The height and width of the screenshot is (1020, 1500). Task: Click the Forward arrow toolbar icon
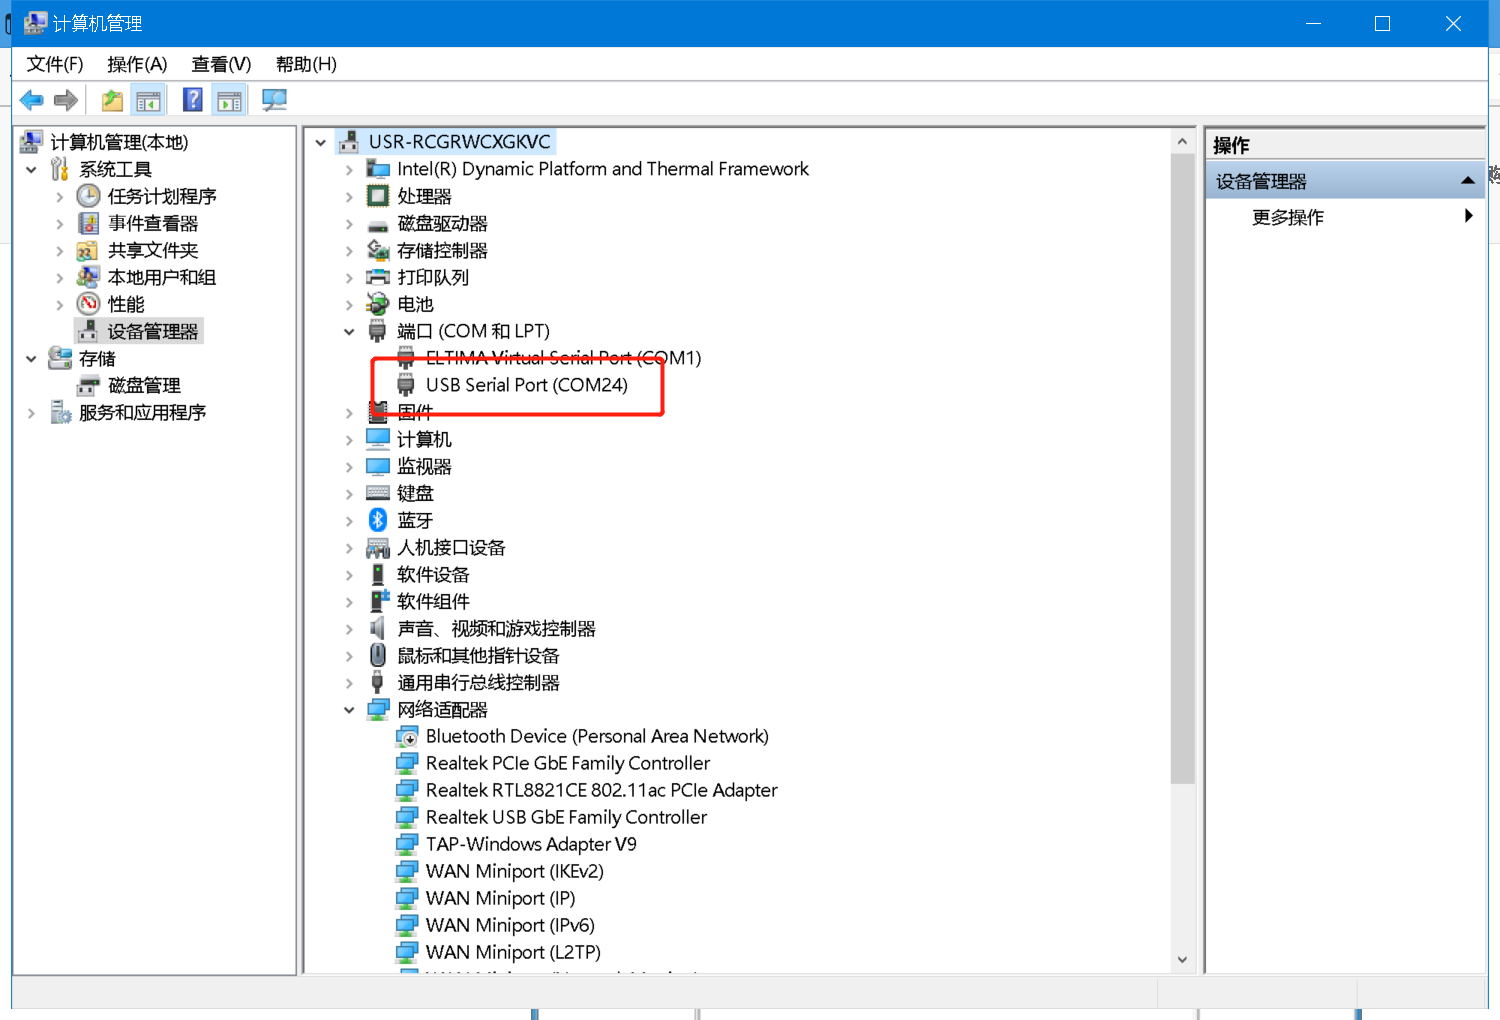(66, 100)
